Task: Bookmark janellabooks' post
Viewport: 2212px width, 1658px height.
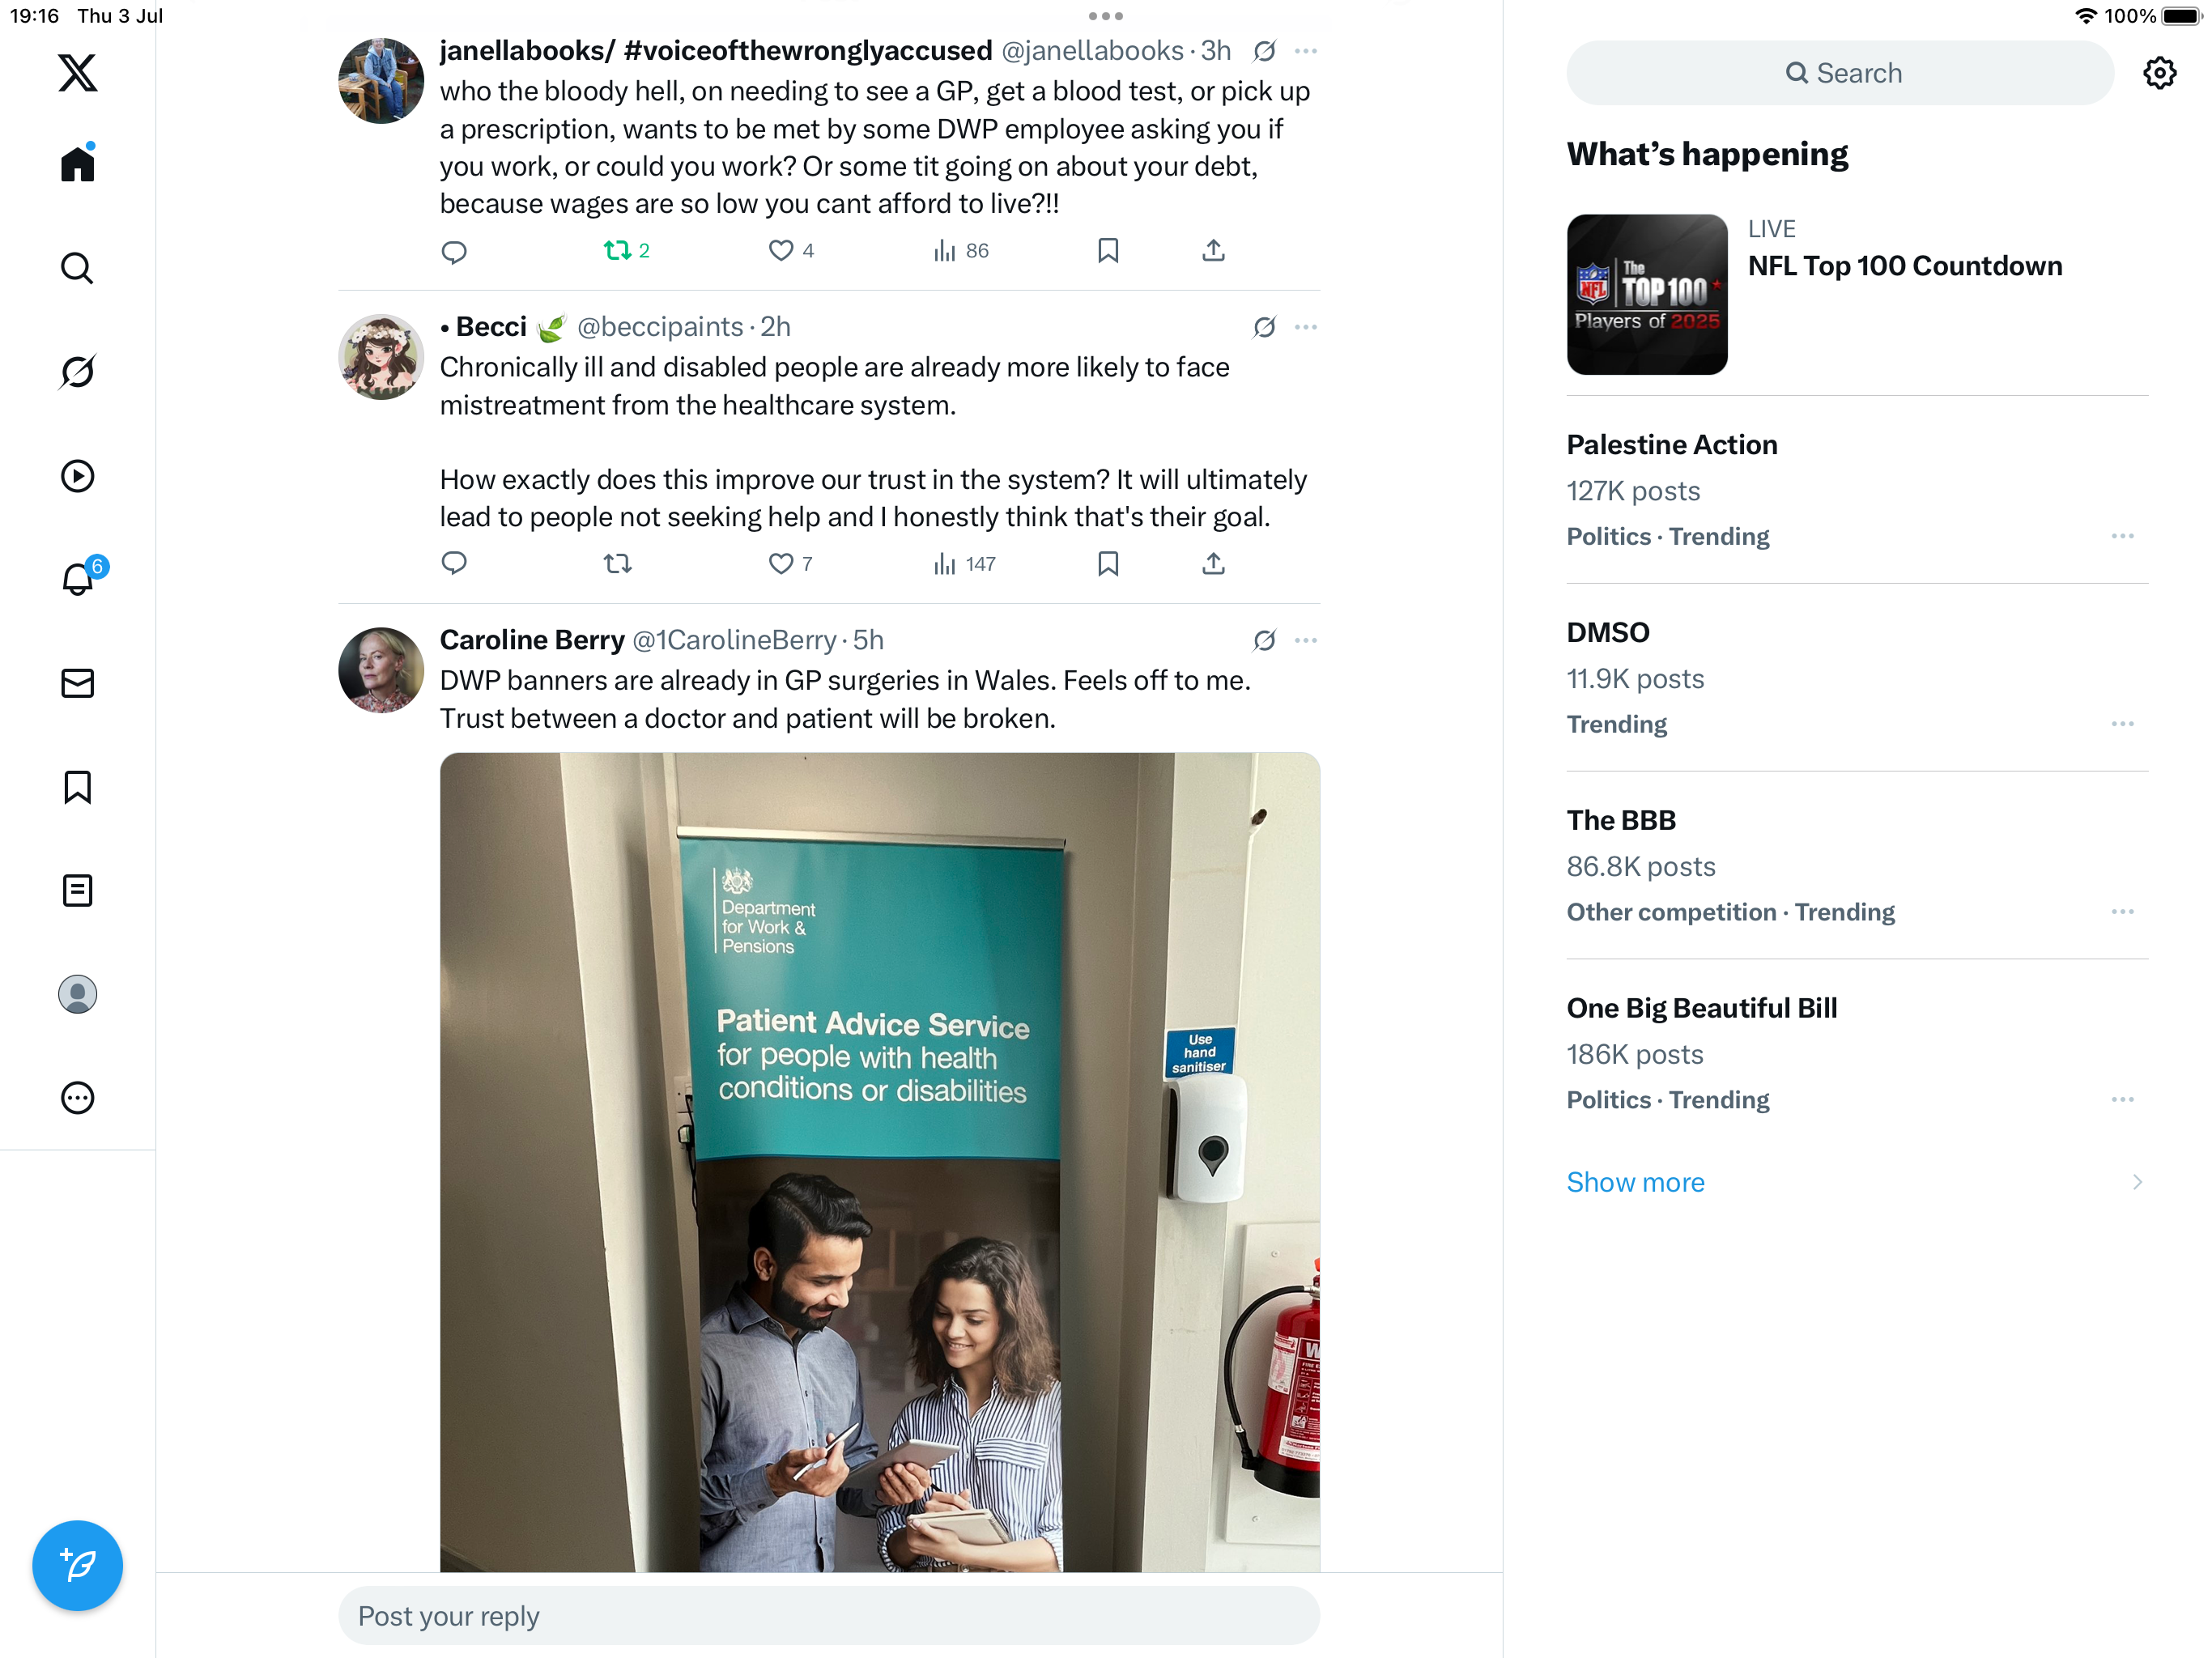Action: (1107, 250)
